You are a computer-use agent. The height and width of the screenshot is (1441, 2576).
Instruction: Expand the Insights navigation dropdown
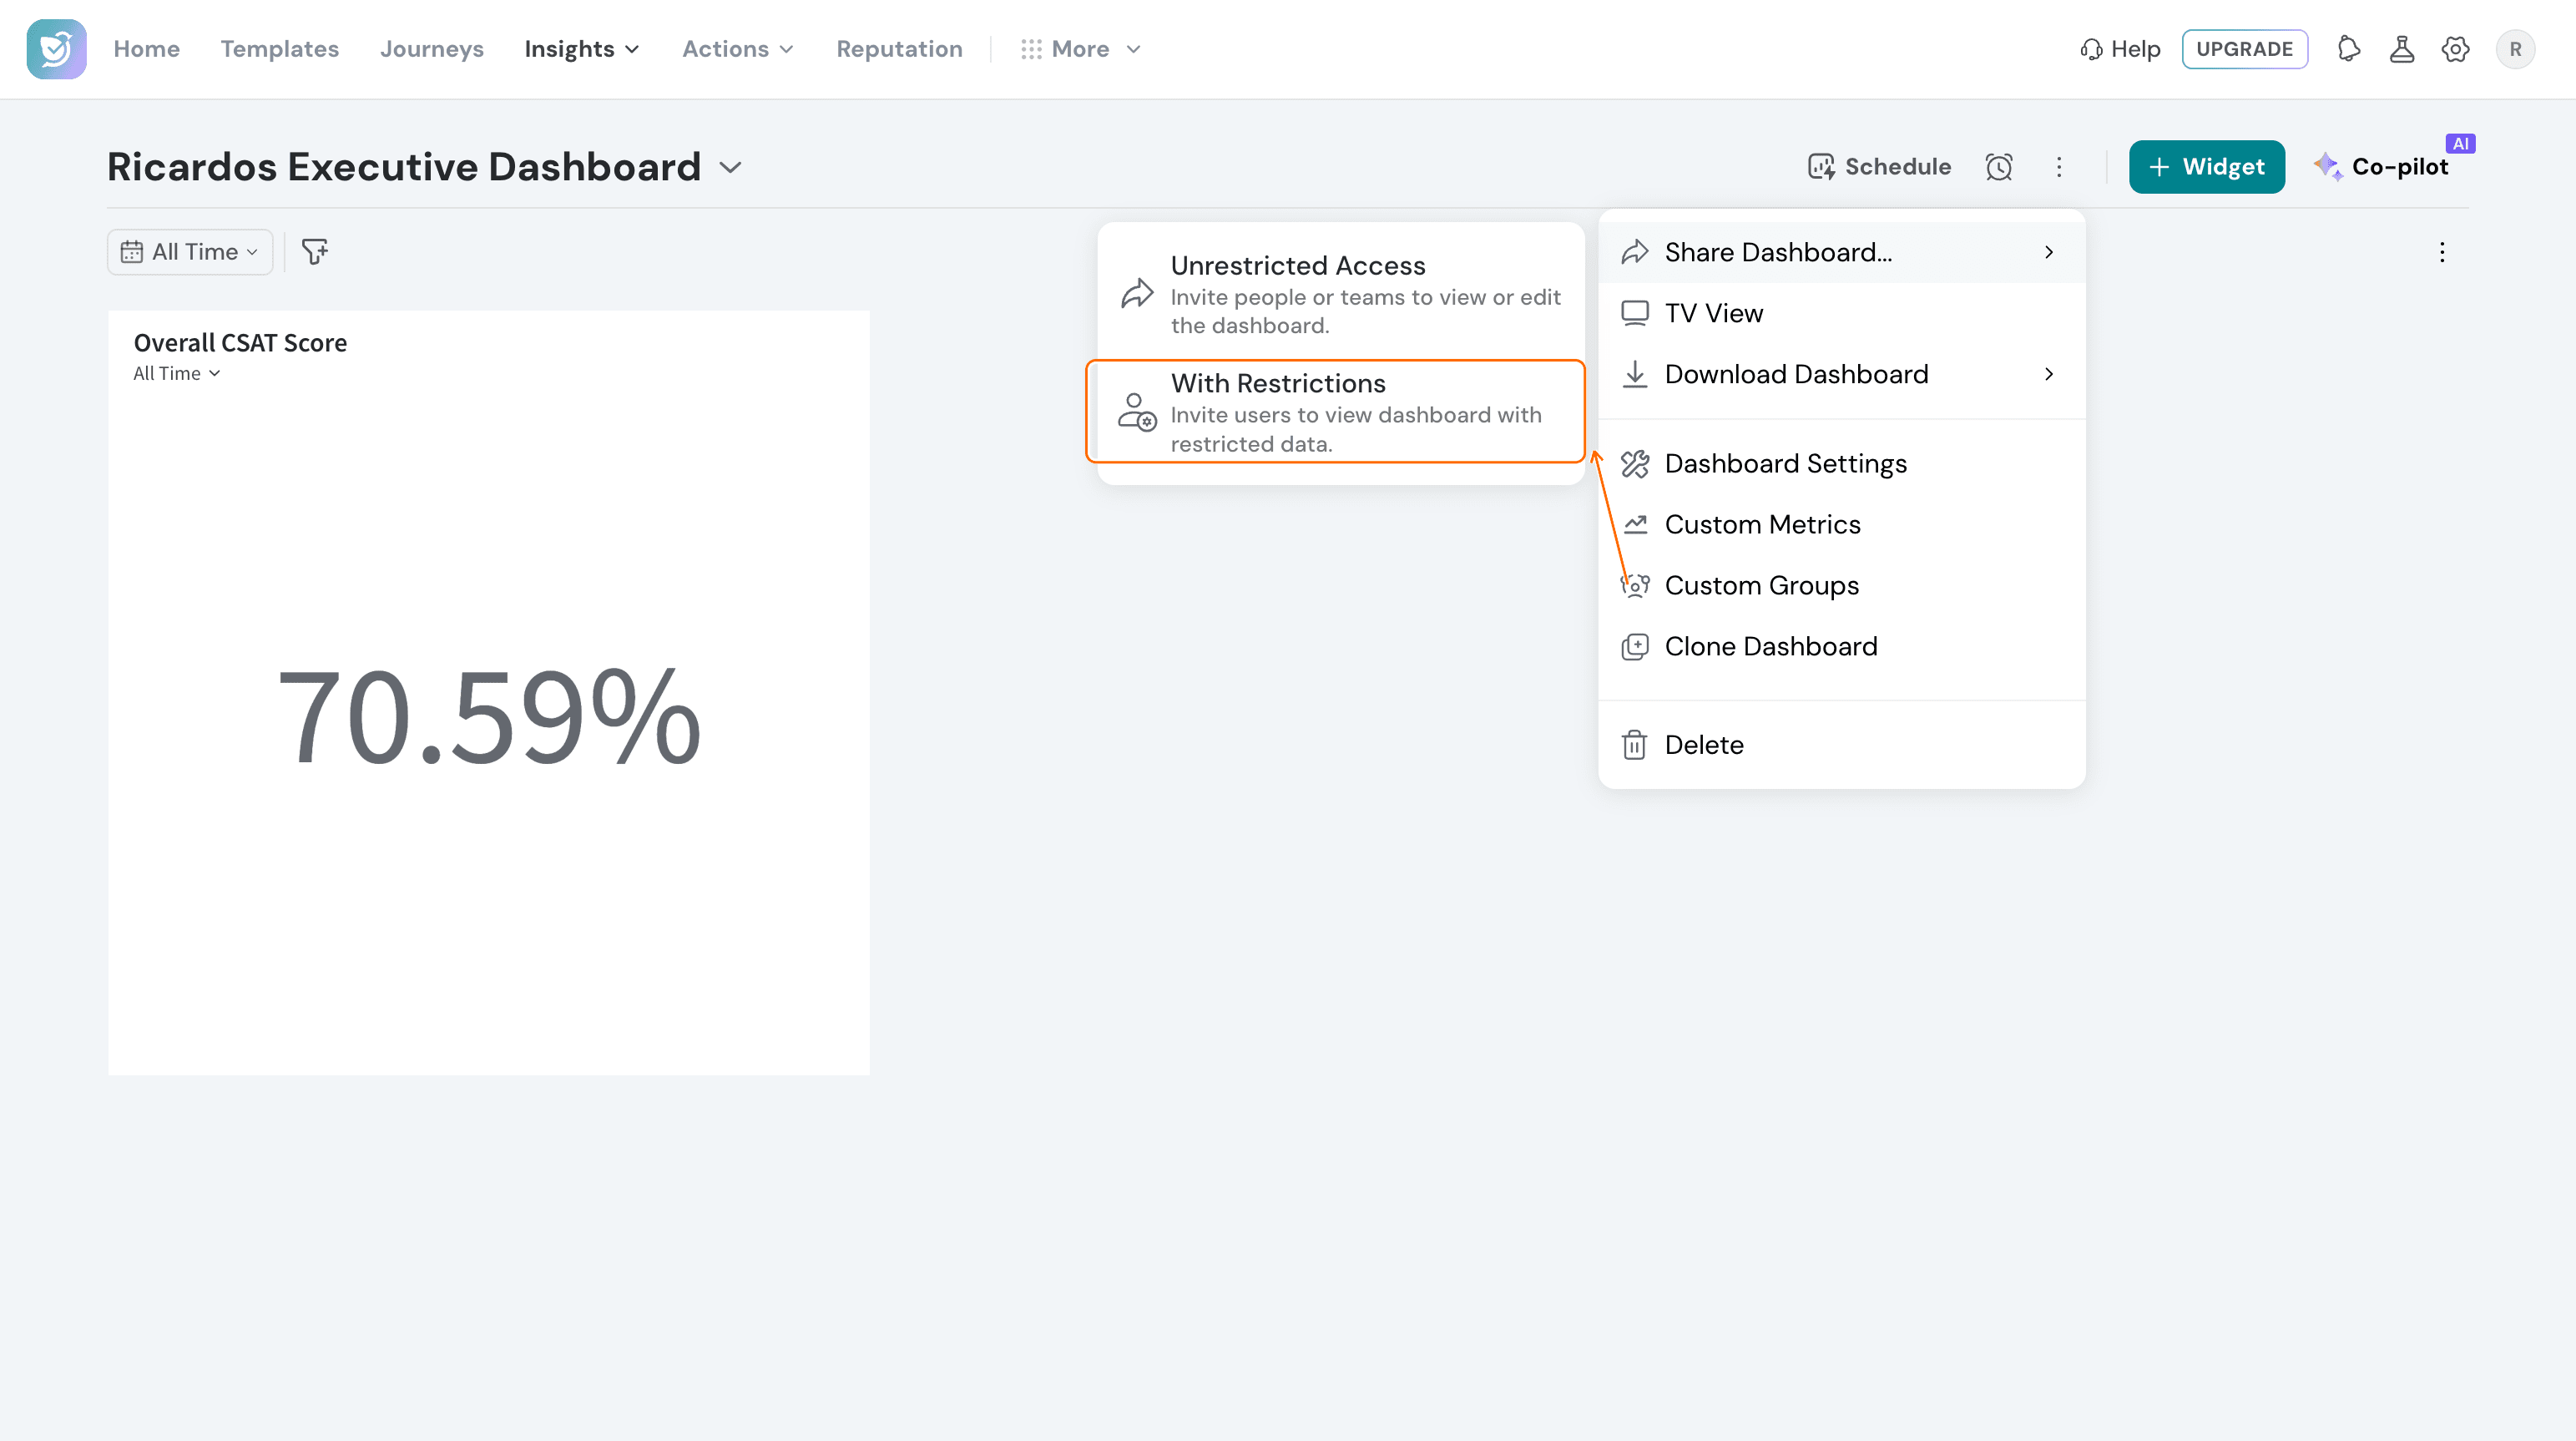(581, 49)
